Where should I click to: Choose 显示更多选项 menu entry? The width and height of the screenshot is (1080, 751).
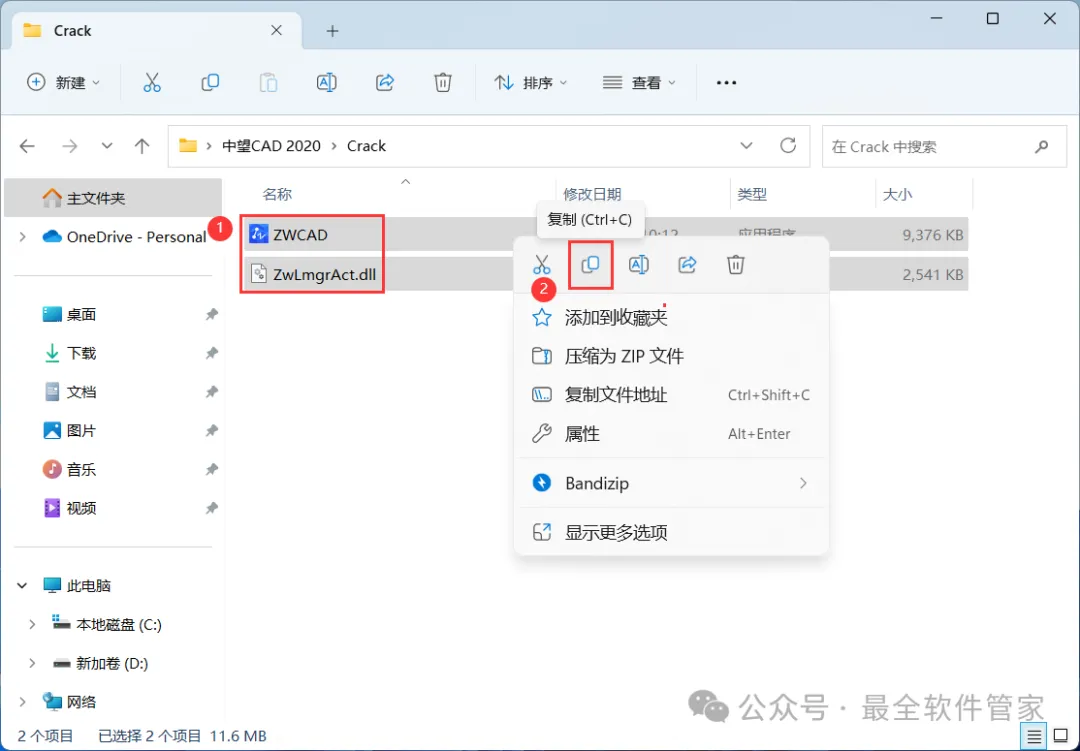click(x=672, y=533)
